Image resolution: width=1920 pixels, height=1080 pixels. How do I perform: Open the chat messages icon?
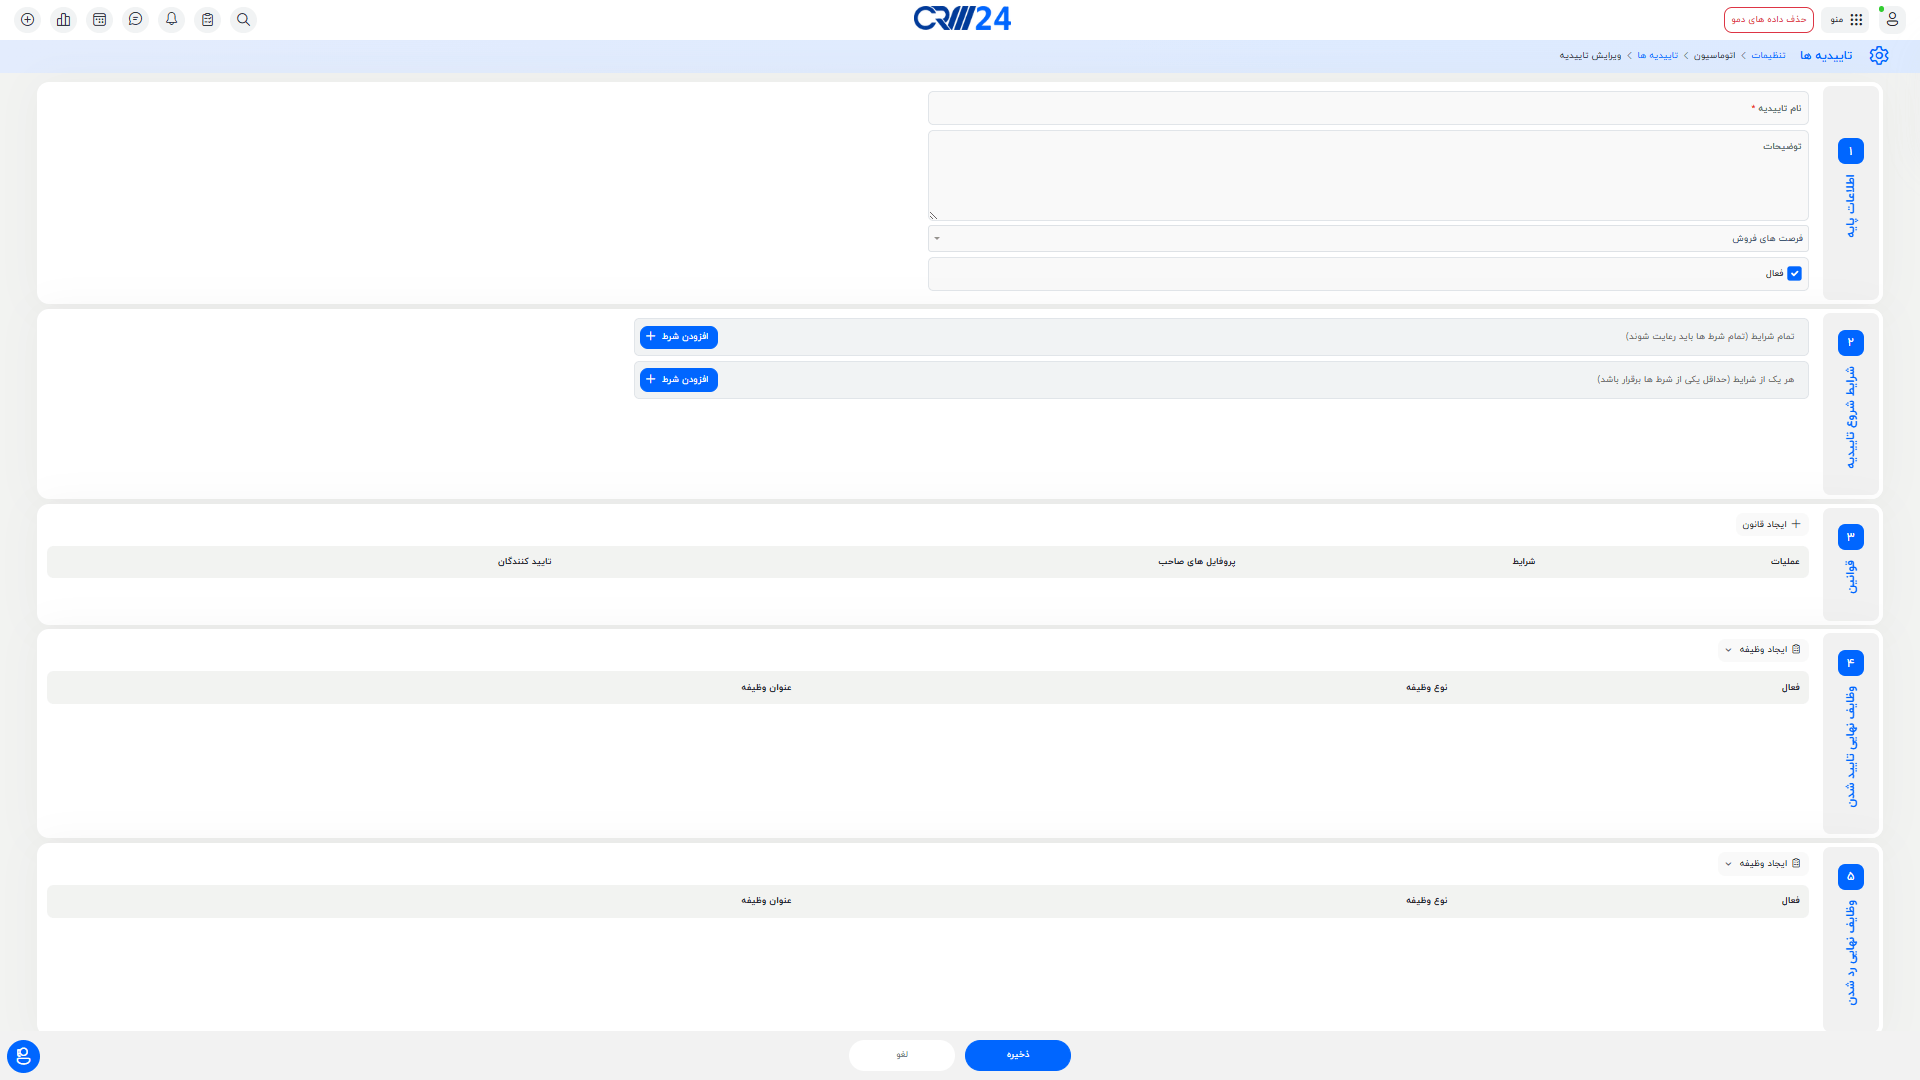point(136,19)
